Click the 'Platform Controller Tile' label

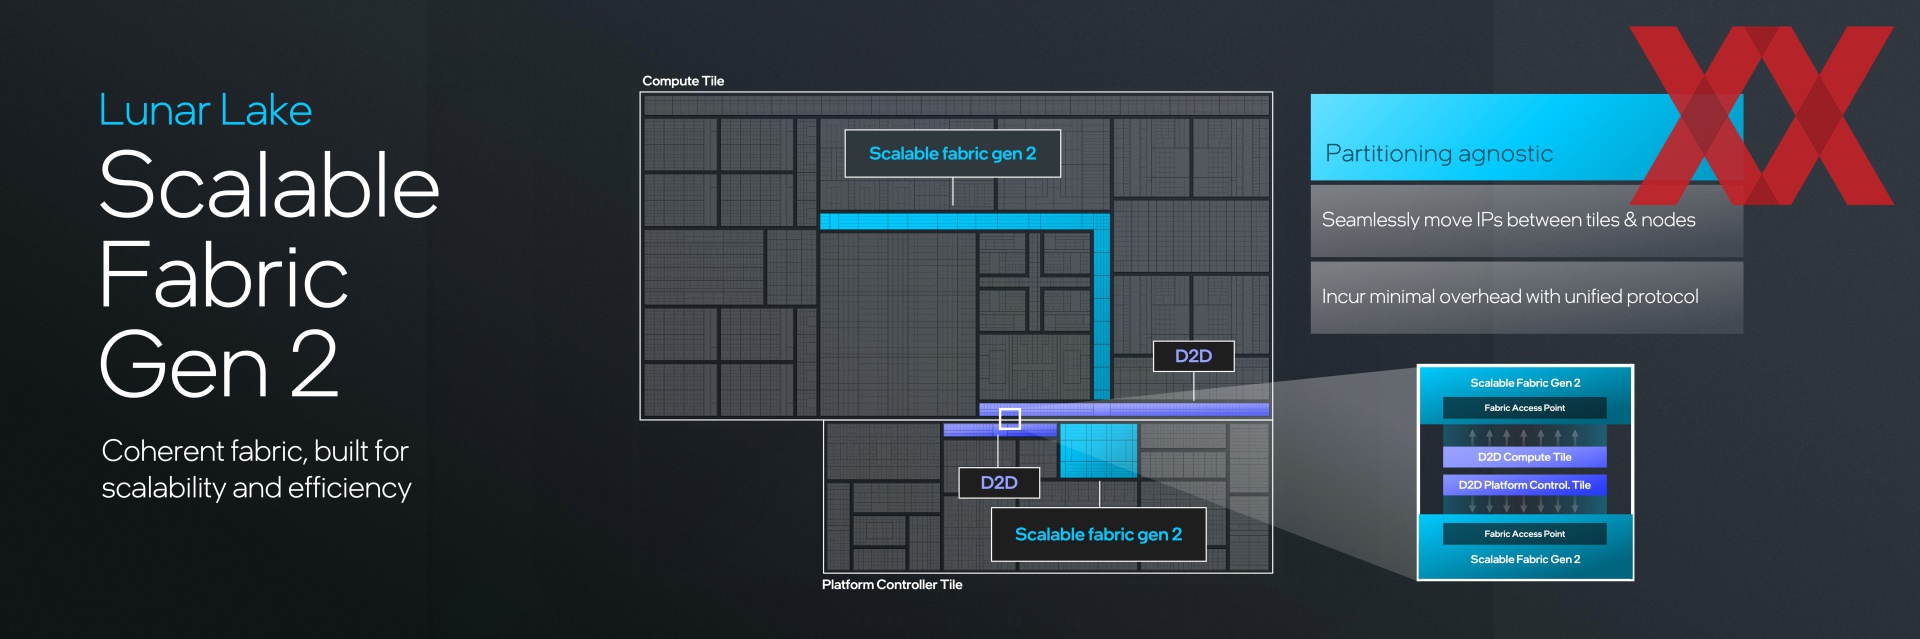(892, 585)
